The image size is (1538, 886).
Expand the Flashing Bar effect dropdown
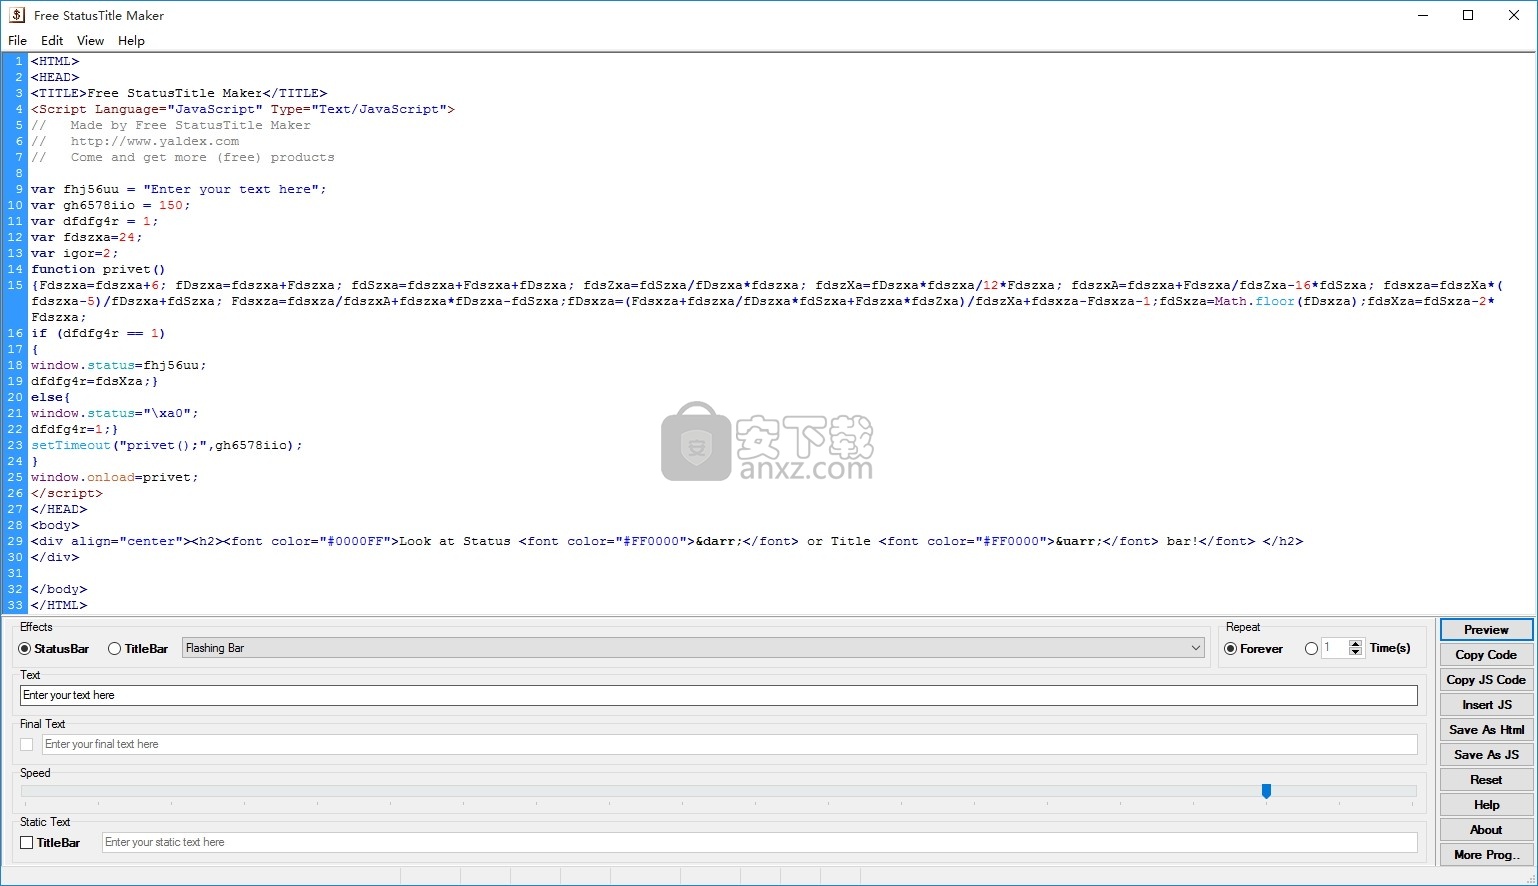(1195, 648)
